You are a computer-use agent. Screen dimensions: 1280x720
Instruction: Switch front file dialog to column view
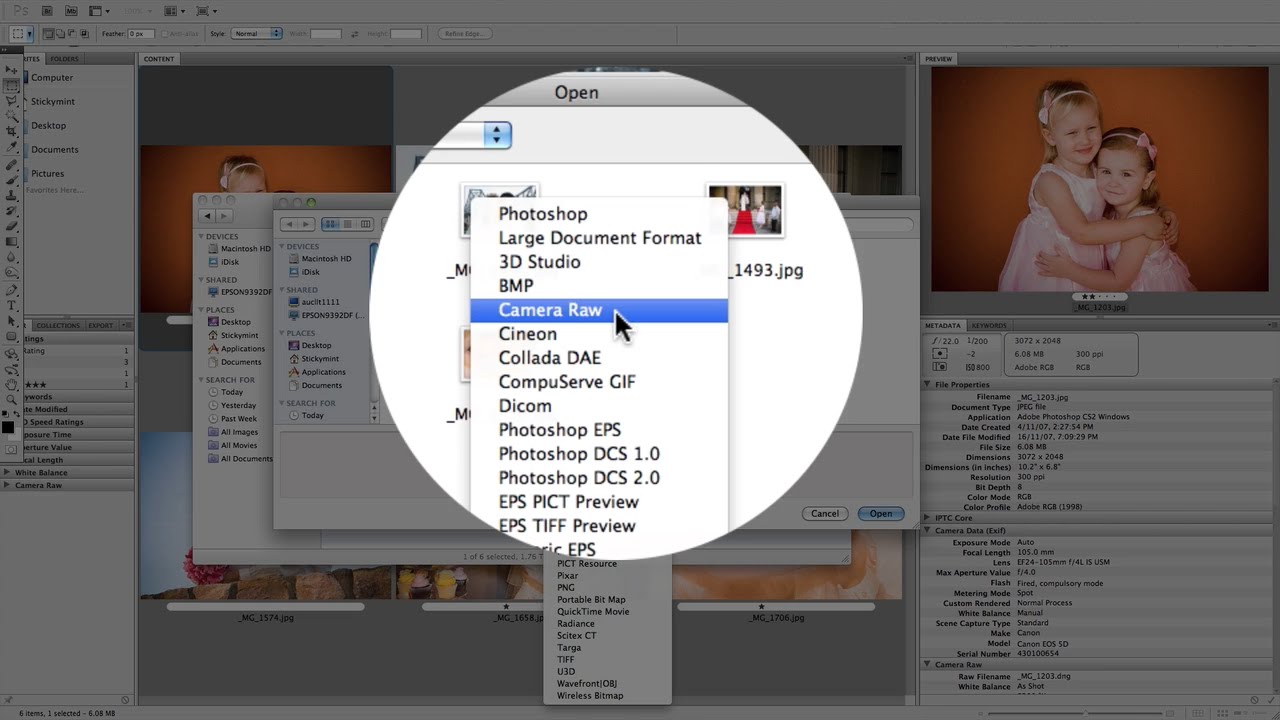point(365,224)
